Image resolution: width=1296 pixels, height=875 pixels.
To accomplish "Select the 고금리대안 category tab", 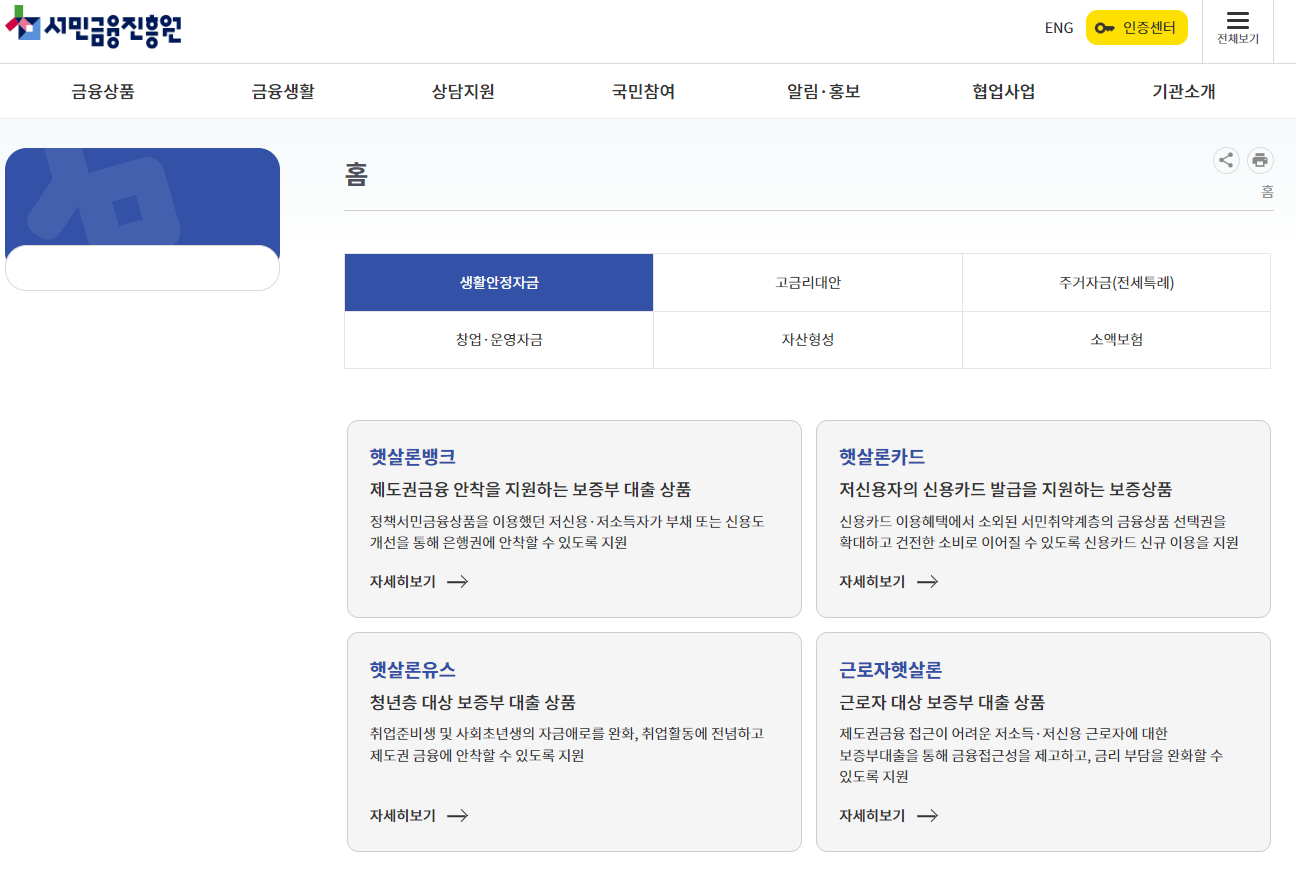I will [807, 282].
